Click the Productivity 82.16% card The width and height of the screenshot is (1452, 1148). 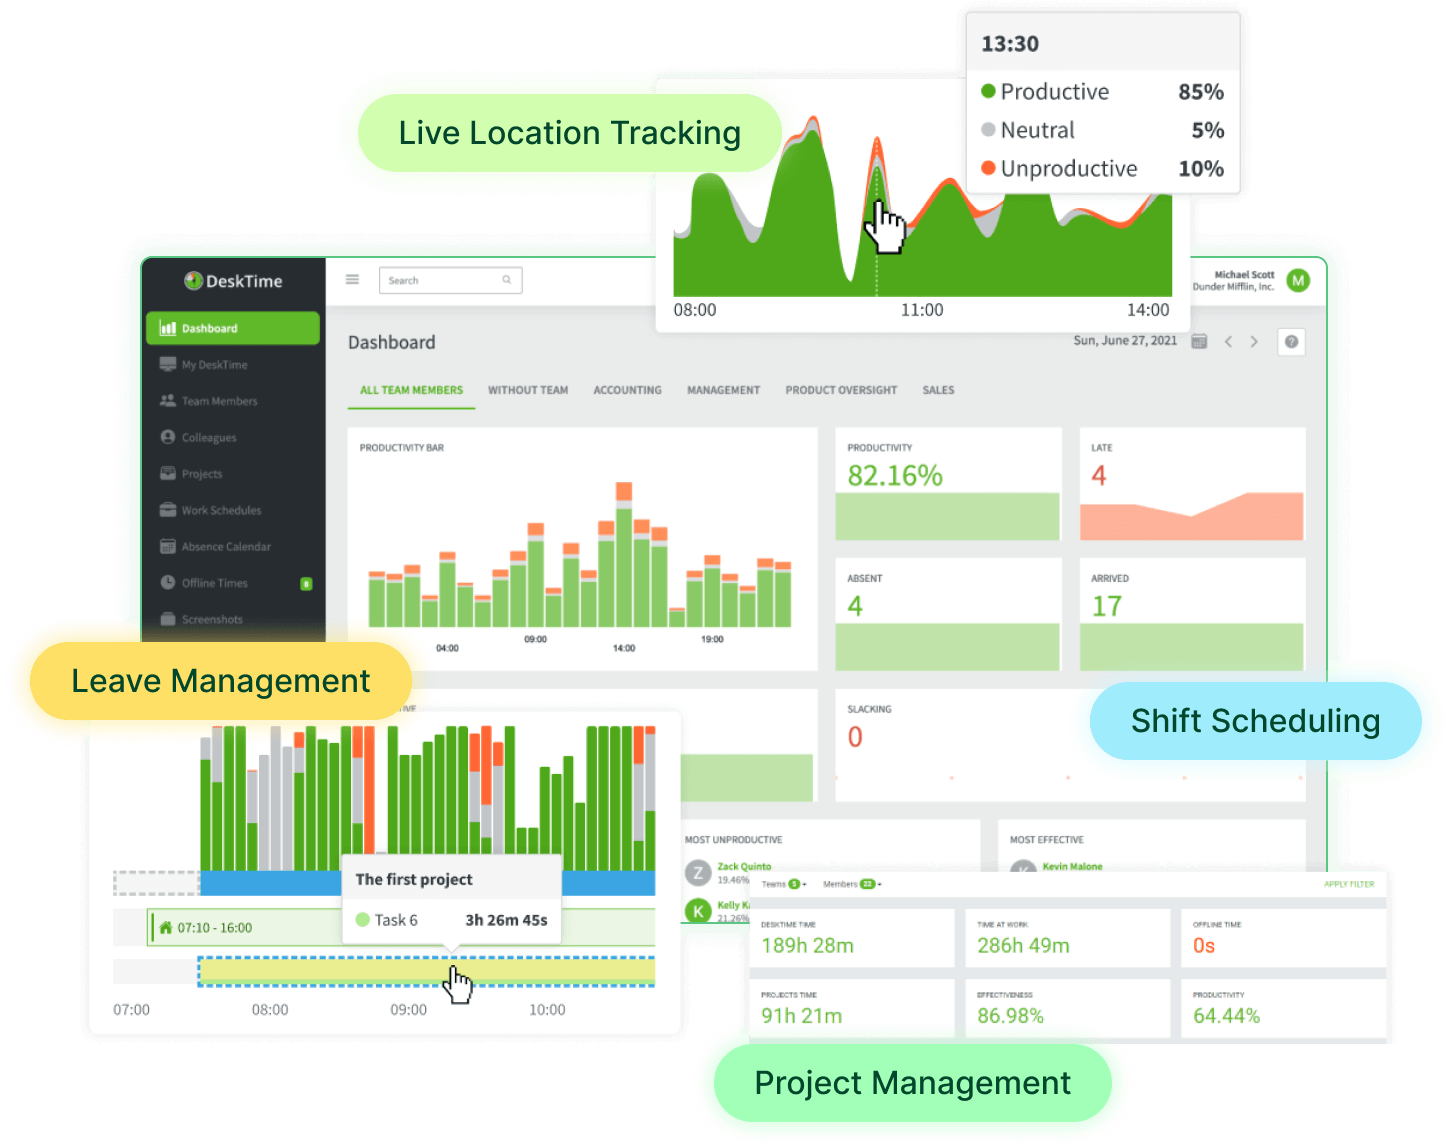click(948, 485)
